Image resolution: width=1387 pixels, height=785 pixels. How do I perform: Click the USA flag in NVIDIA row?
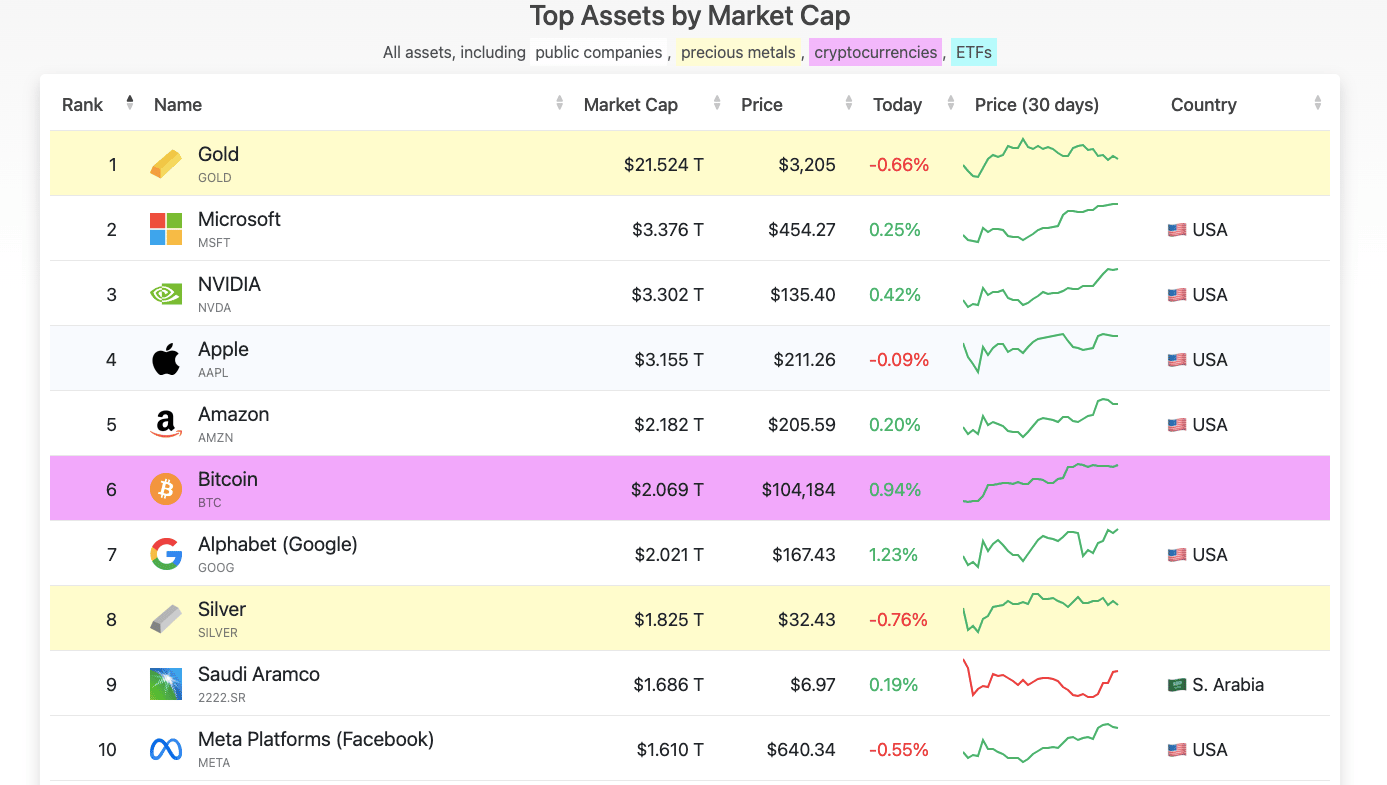tap(1177, 295)
